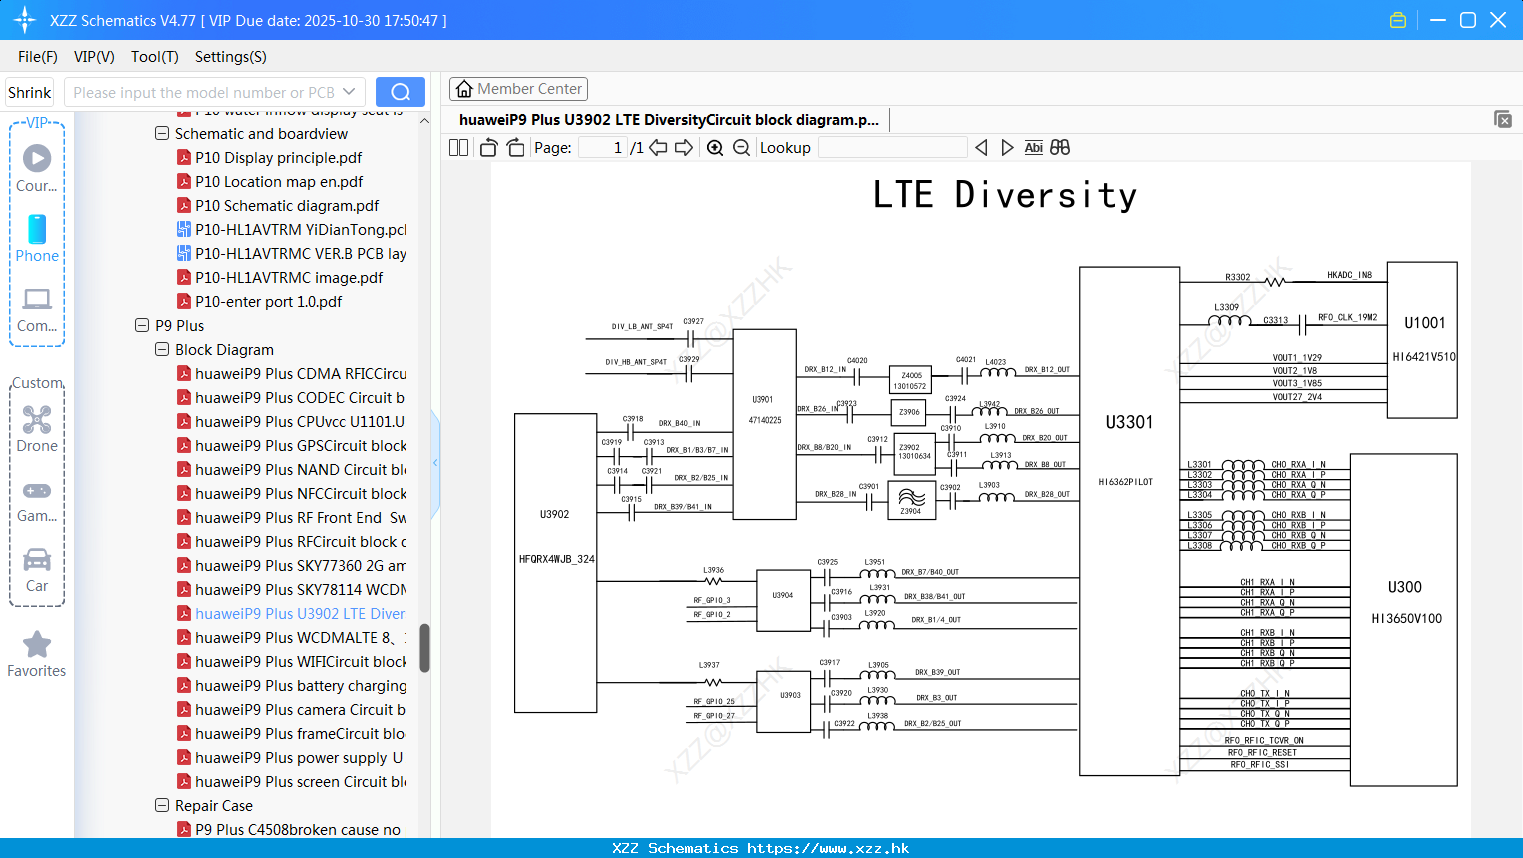Open P10 Location map en.pdf

279,181
